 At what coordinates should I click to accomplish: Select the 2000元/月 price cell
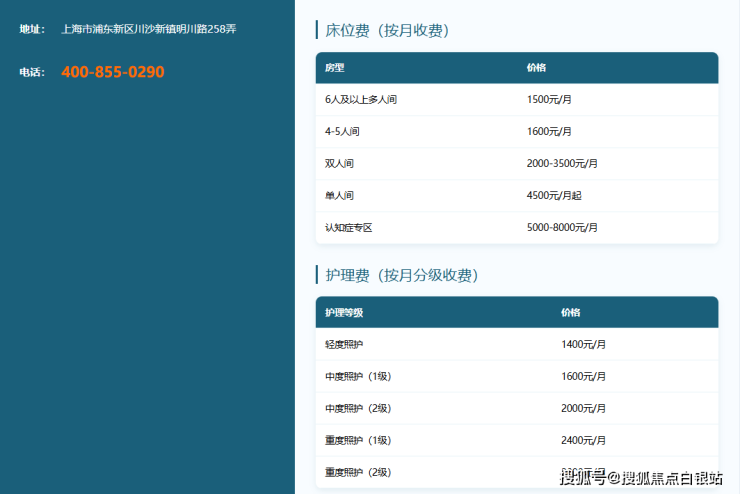(x=584, y=409)
